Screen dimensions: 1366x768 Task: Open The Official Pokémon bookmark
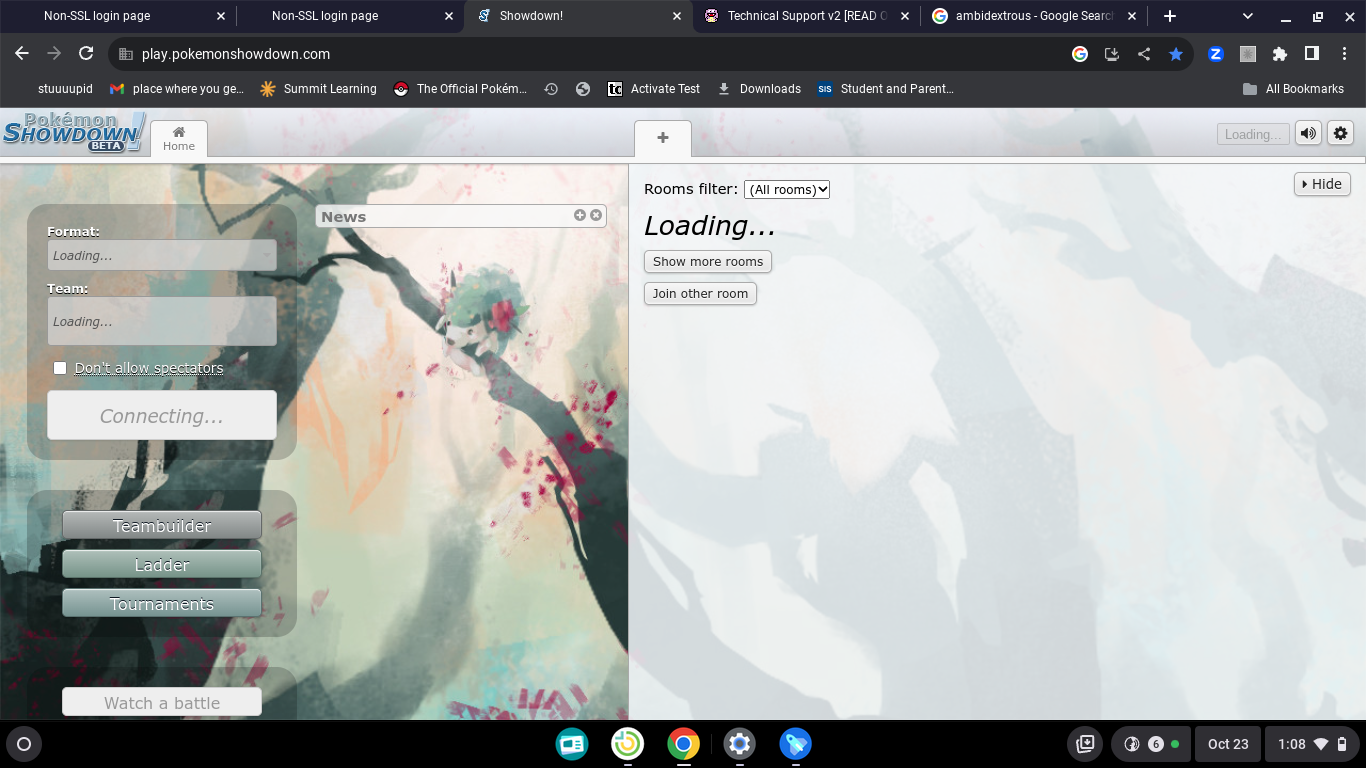point(460,89)
